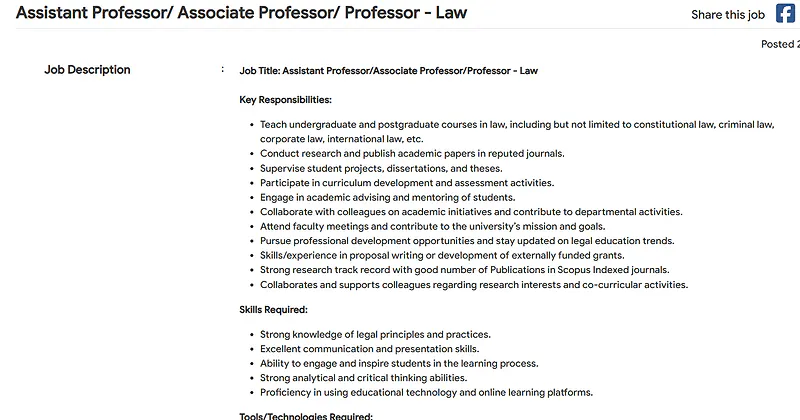The height and width of the screenshot is (420, 800).
Task: Select the page title heading text
Action: pos(241,13)
